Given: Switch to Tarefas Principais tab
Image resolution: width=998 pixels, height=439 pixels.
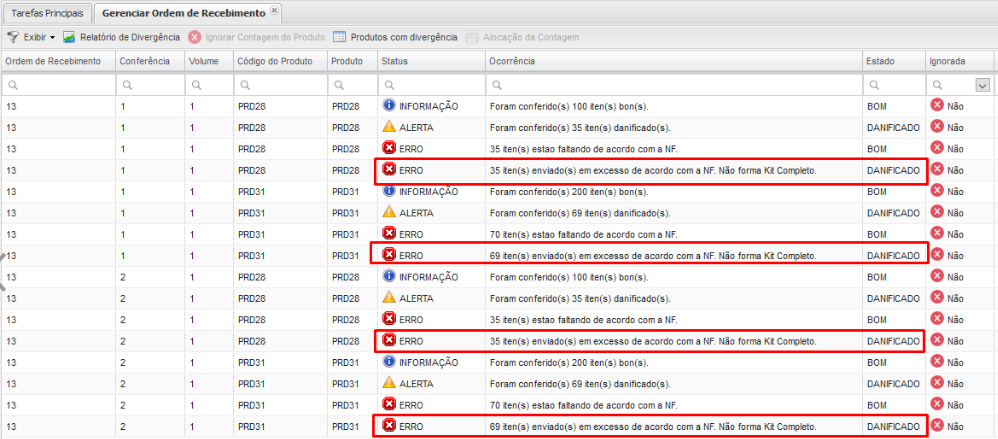Looking at the screenshot, I should 48,13.
